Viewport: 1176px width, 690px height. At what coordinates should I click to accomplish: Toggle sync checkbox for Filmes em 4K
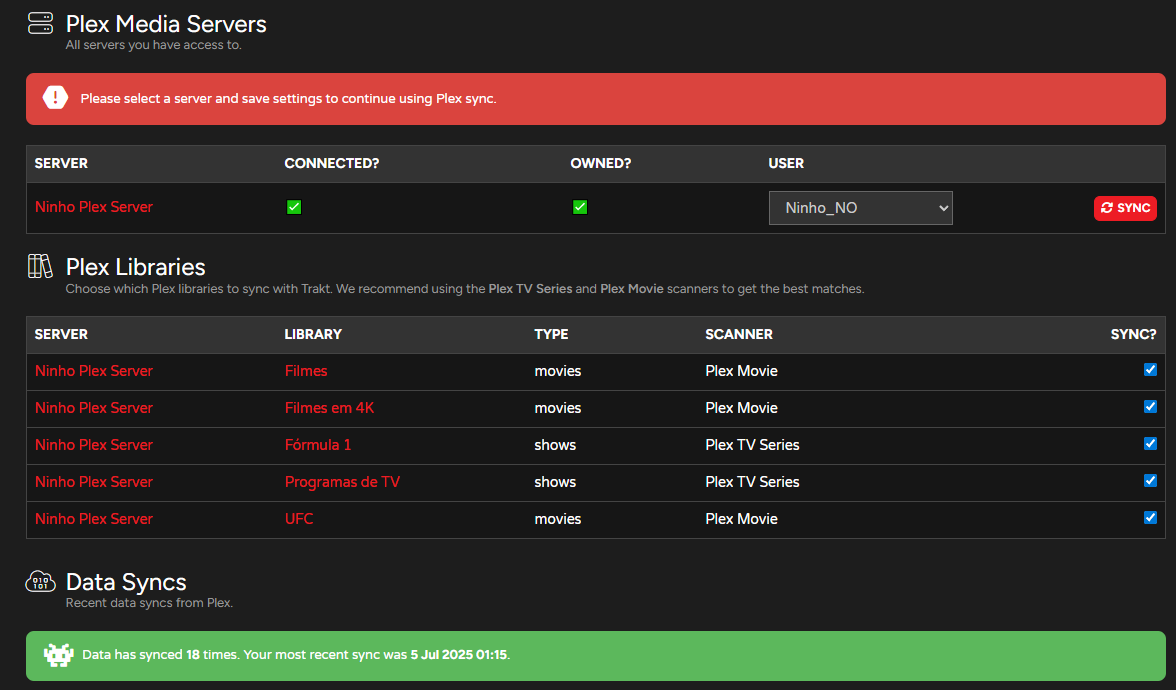coord(1150,406)
